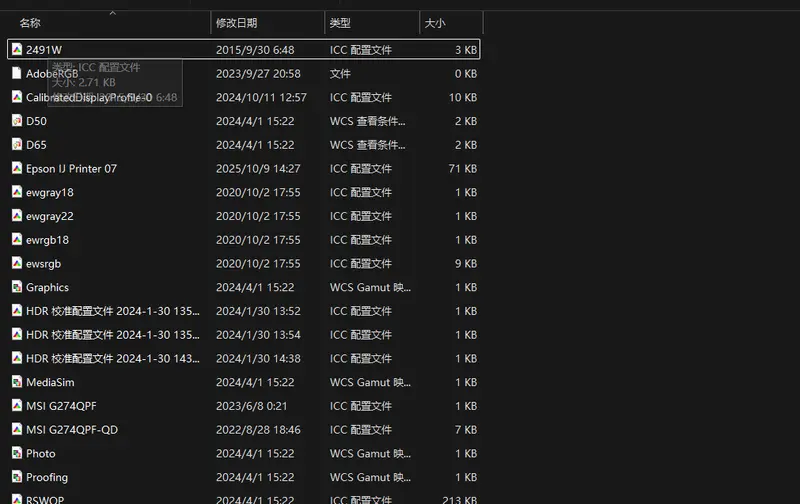800x504 pixels.
Task: Click the MSI G274QPF-QD profile icon
Action: click(x=17, y=429)
